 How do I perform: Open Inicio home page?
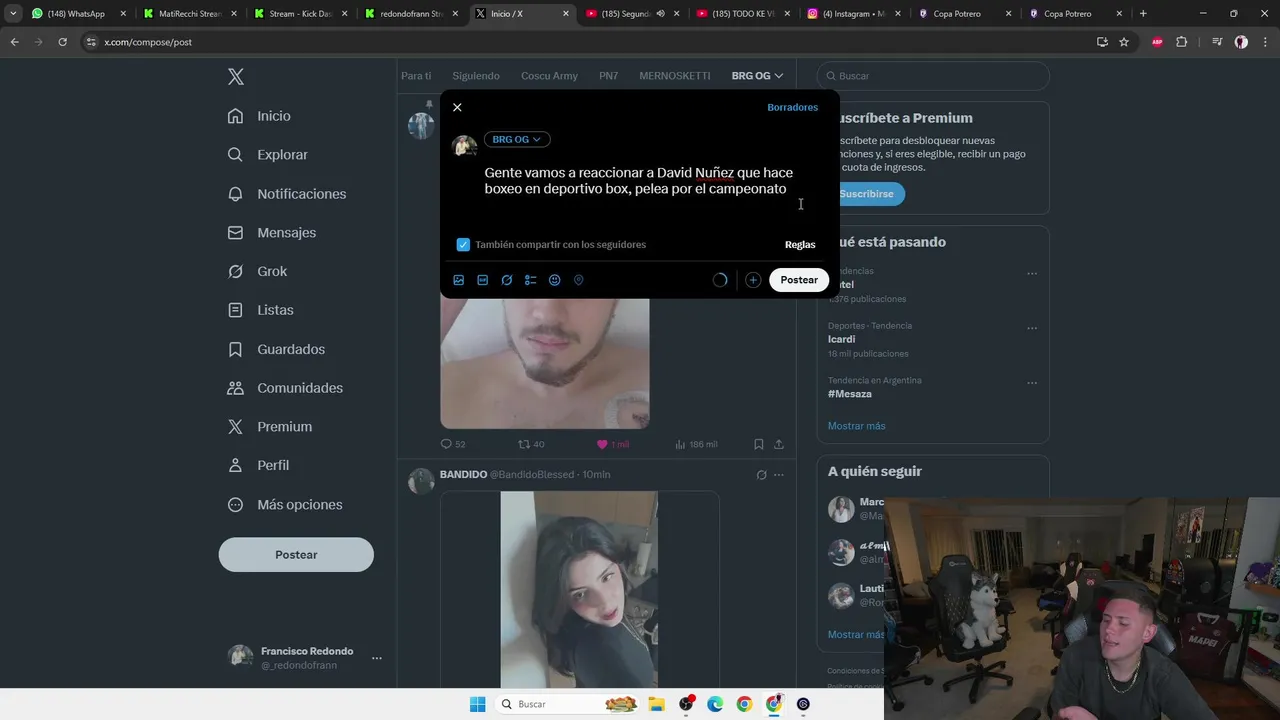click(x=259, y=116)
